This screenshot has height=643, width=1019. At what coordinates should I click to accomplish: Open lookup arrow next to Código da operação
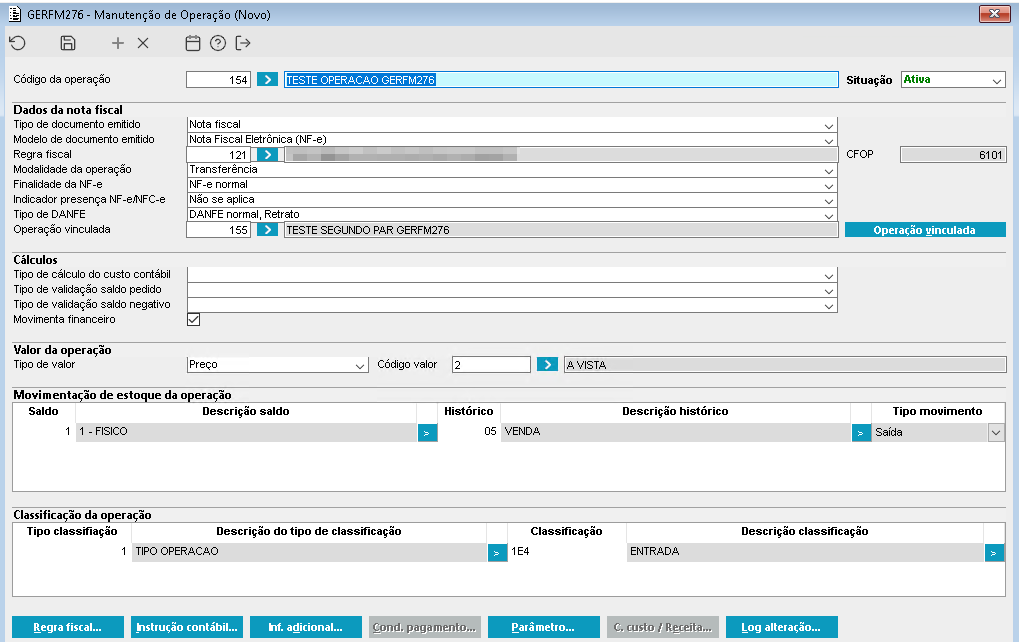[x=267, y=79]
